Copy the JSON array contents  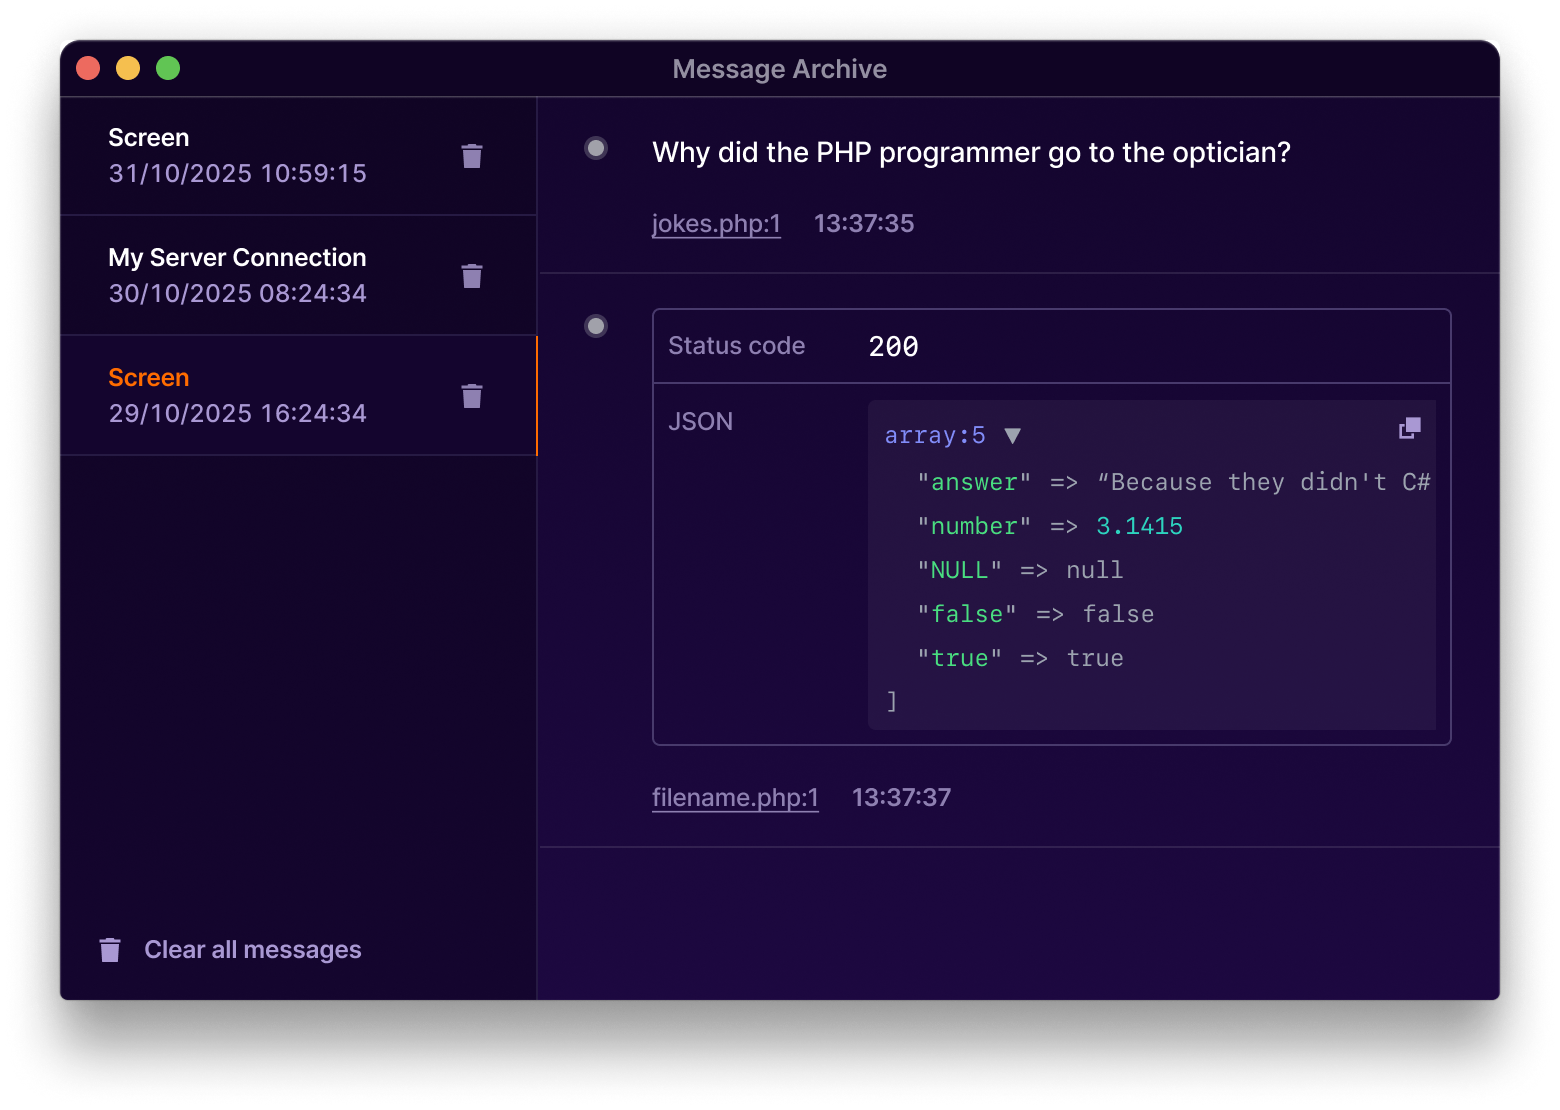[1409, 429]
